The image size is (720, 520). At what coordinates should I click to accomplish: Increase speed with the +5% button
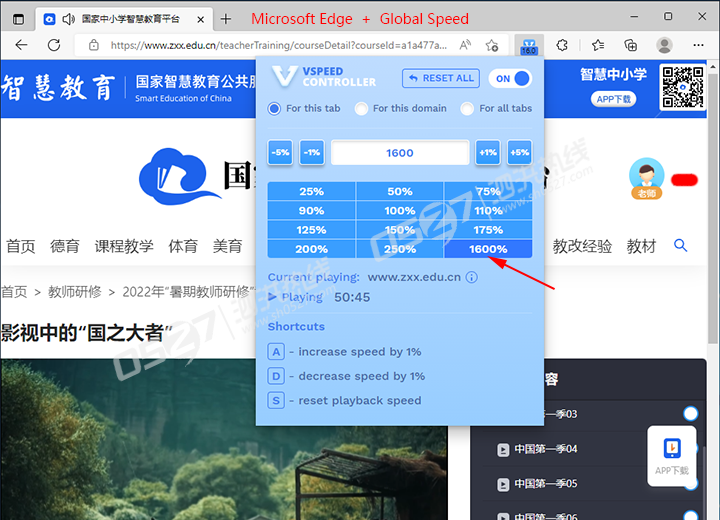[519, 153]
